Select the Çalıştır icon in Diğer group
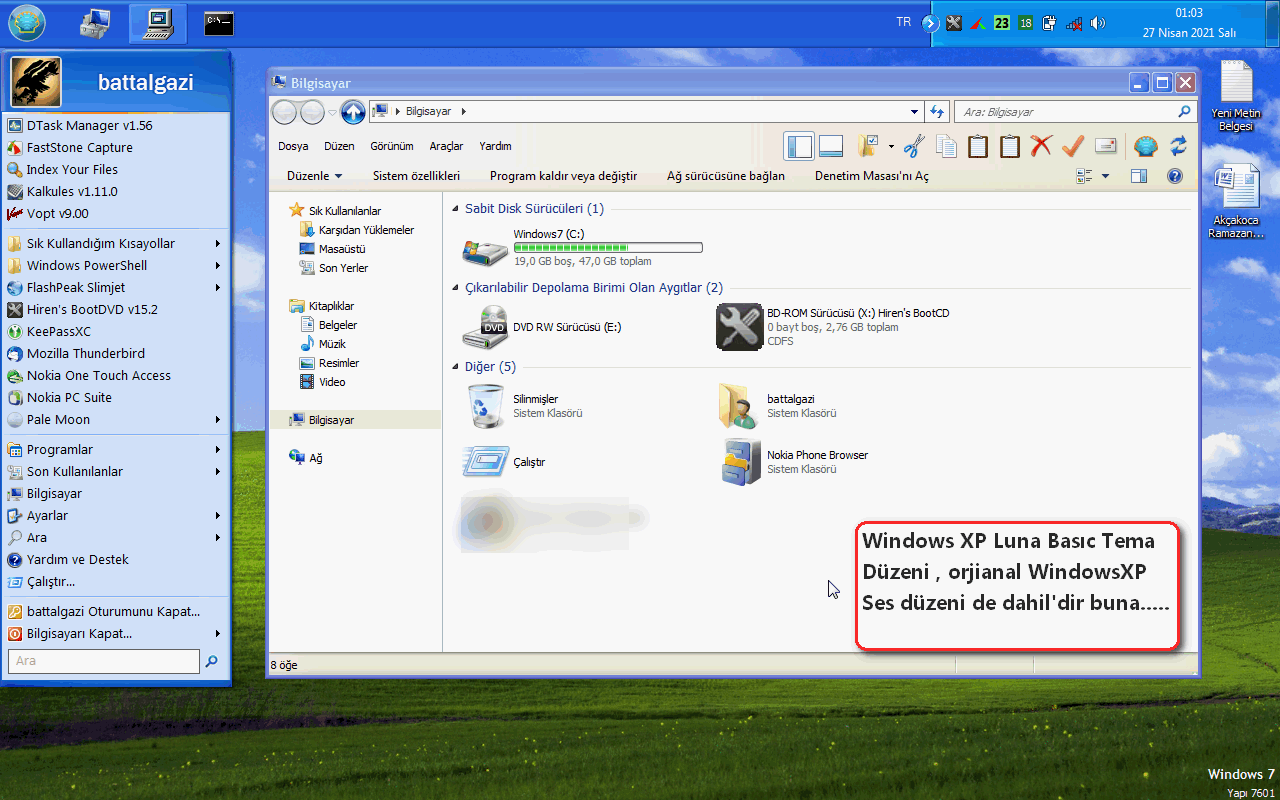This screenshot has width=1280, height=800. click(x=486, y=461)
